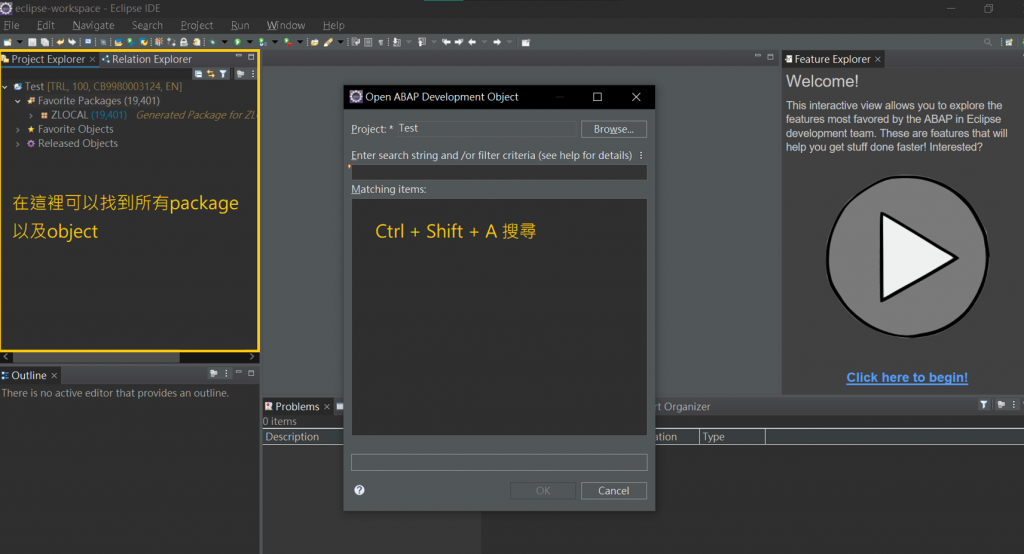Collapse all in Project Explorer
The width and height of the screenshot is (1024, 554).
198,74
